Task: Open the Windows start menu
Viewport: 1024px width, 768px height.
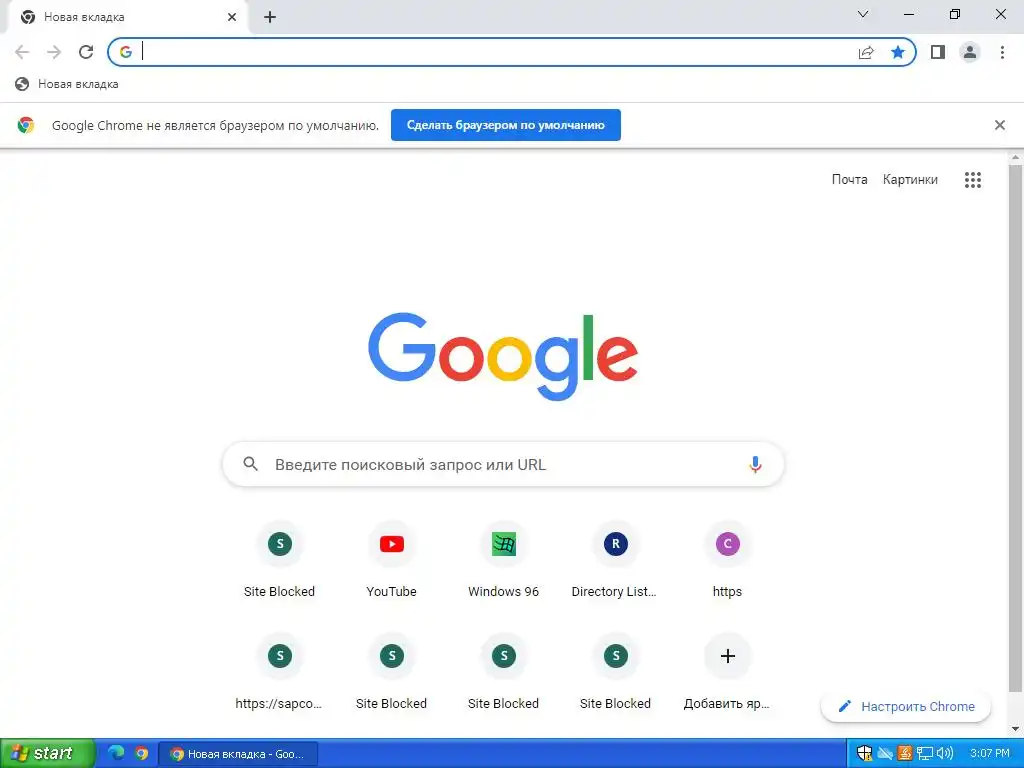Action: 47,753
